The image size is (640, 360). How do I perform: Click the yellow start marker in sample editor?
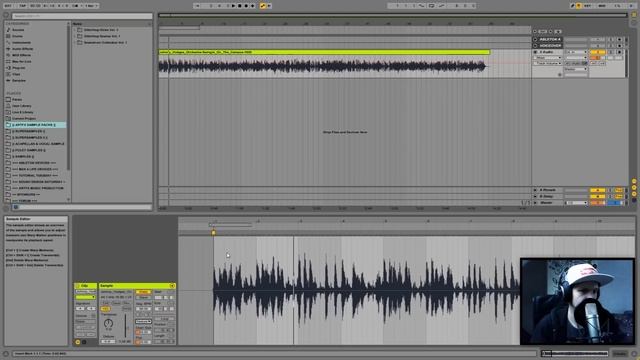click(x=213, y=233)
